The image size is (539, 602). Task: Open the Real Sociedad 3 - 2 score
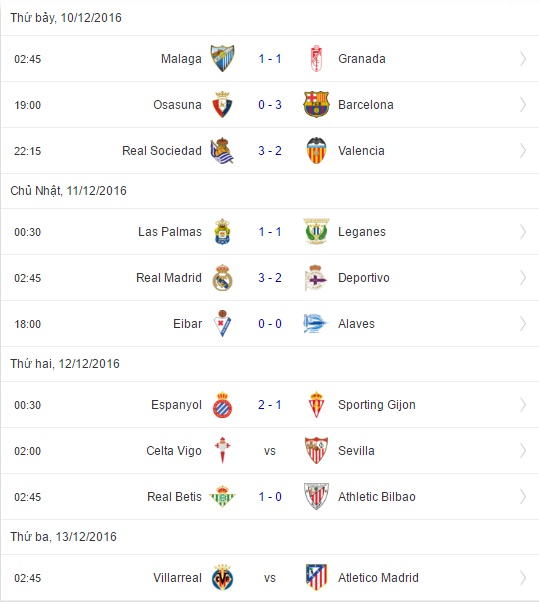point(270,150)
